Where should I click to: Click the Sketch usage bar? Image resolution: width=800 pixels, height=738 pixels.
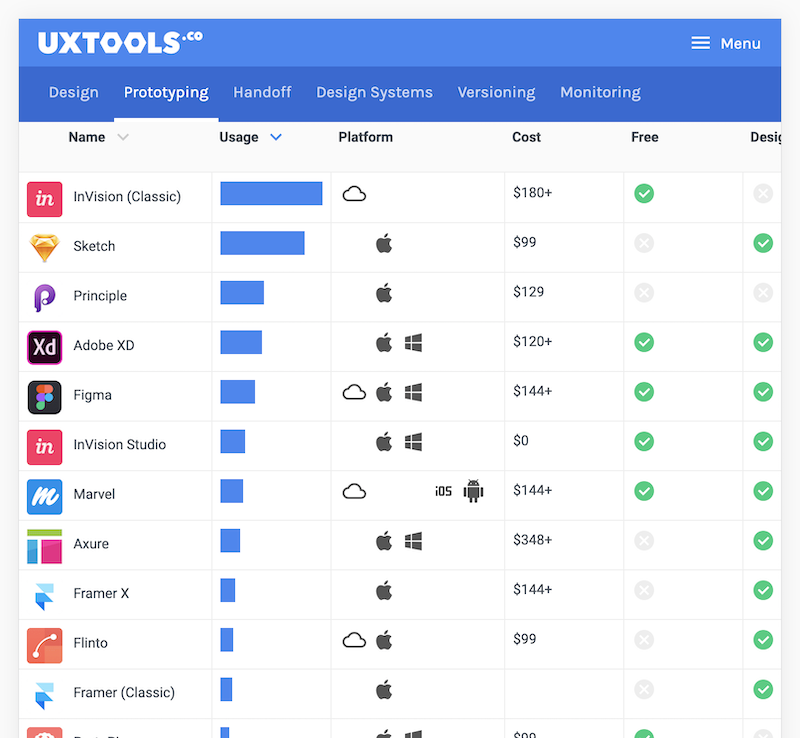[262, 243]
